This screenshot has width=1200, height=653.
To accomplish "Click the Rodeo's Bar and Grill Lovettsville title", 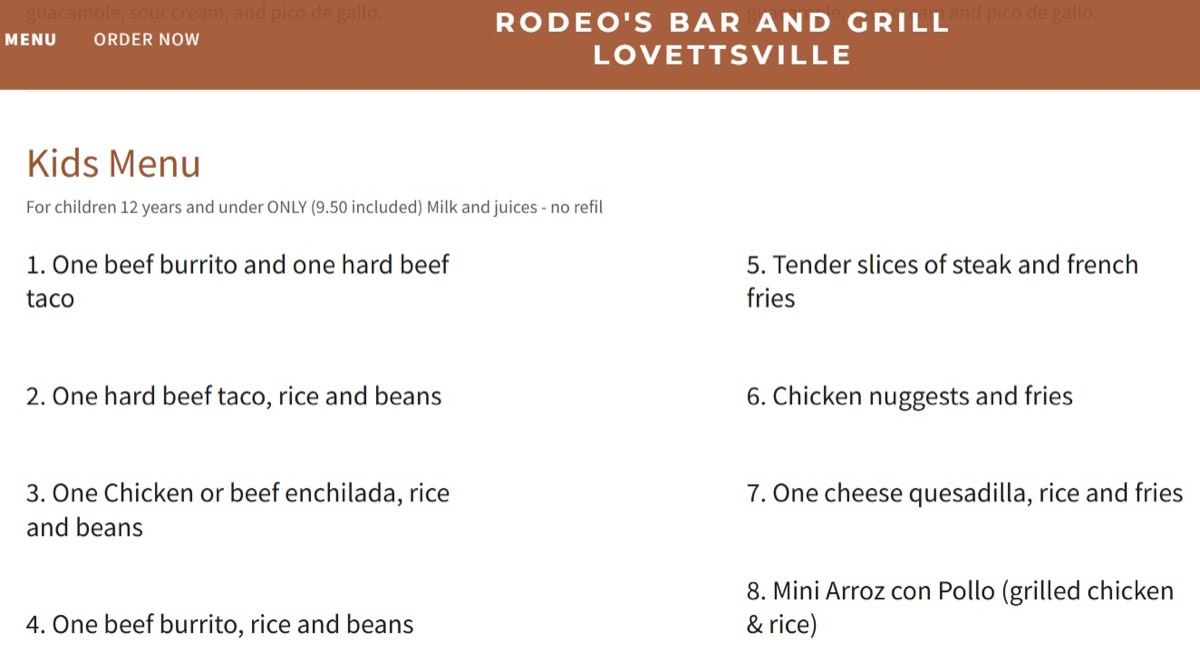I will pyautogui.click(x=722, y=38).
